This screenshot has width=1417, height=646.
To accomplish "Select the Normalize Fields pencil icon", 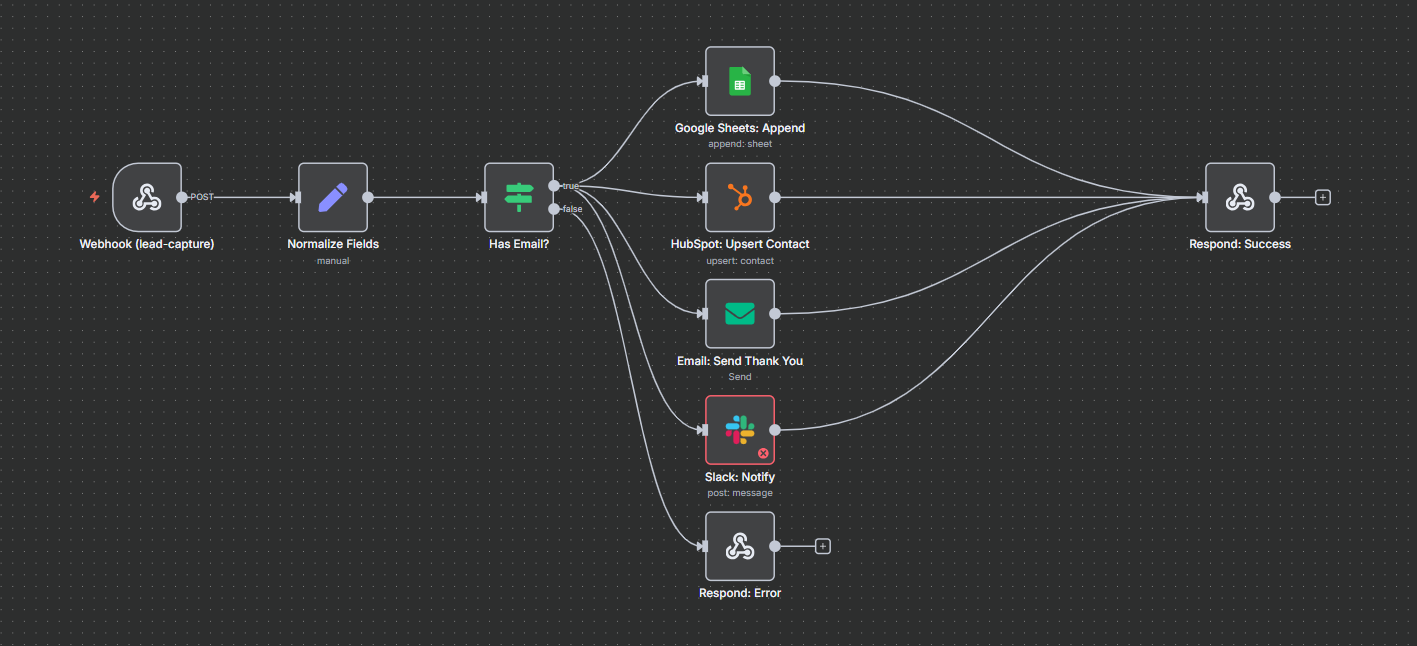I will click(x=333, y=197).
